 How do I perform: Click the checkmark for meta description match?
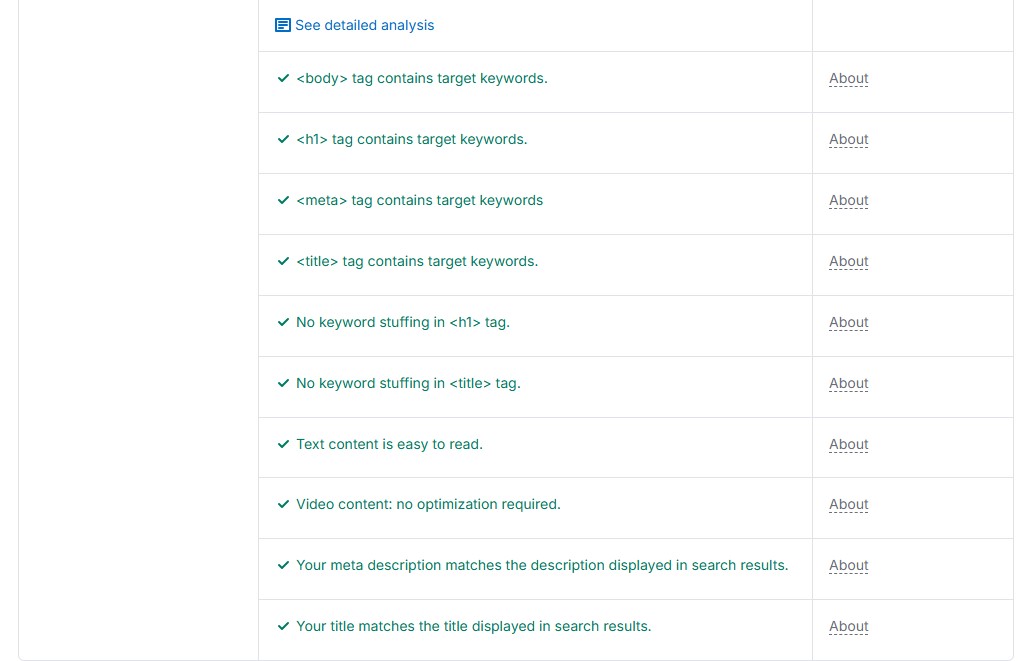(283, 565)
